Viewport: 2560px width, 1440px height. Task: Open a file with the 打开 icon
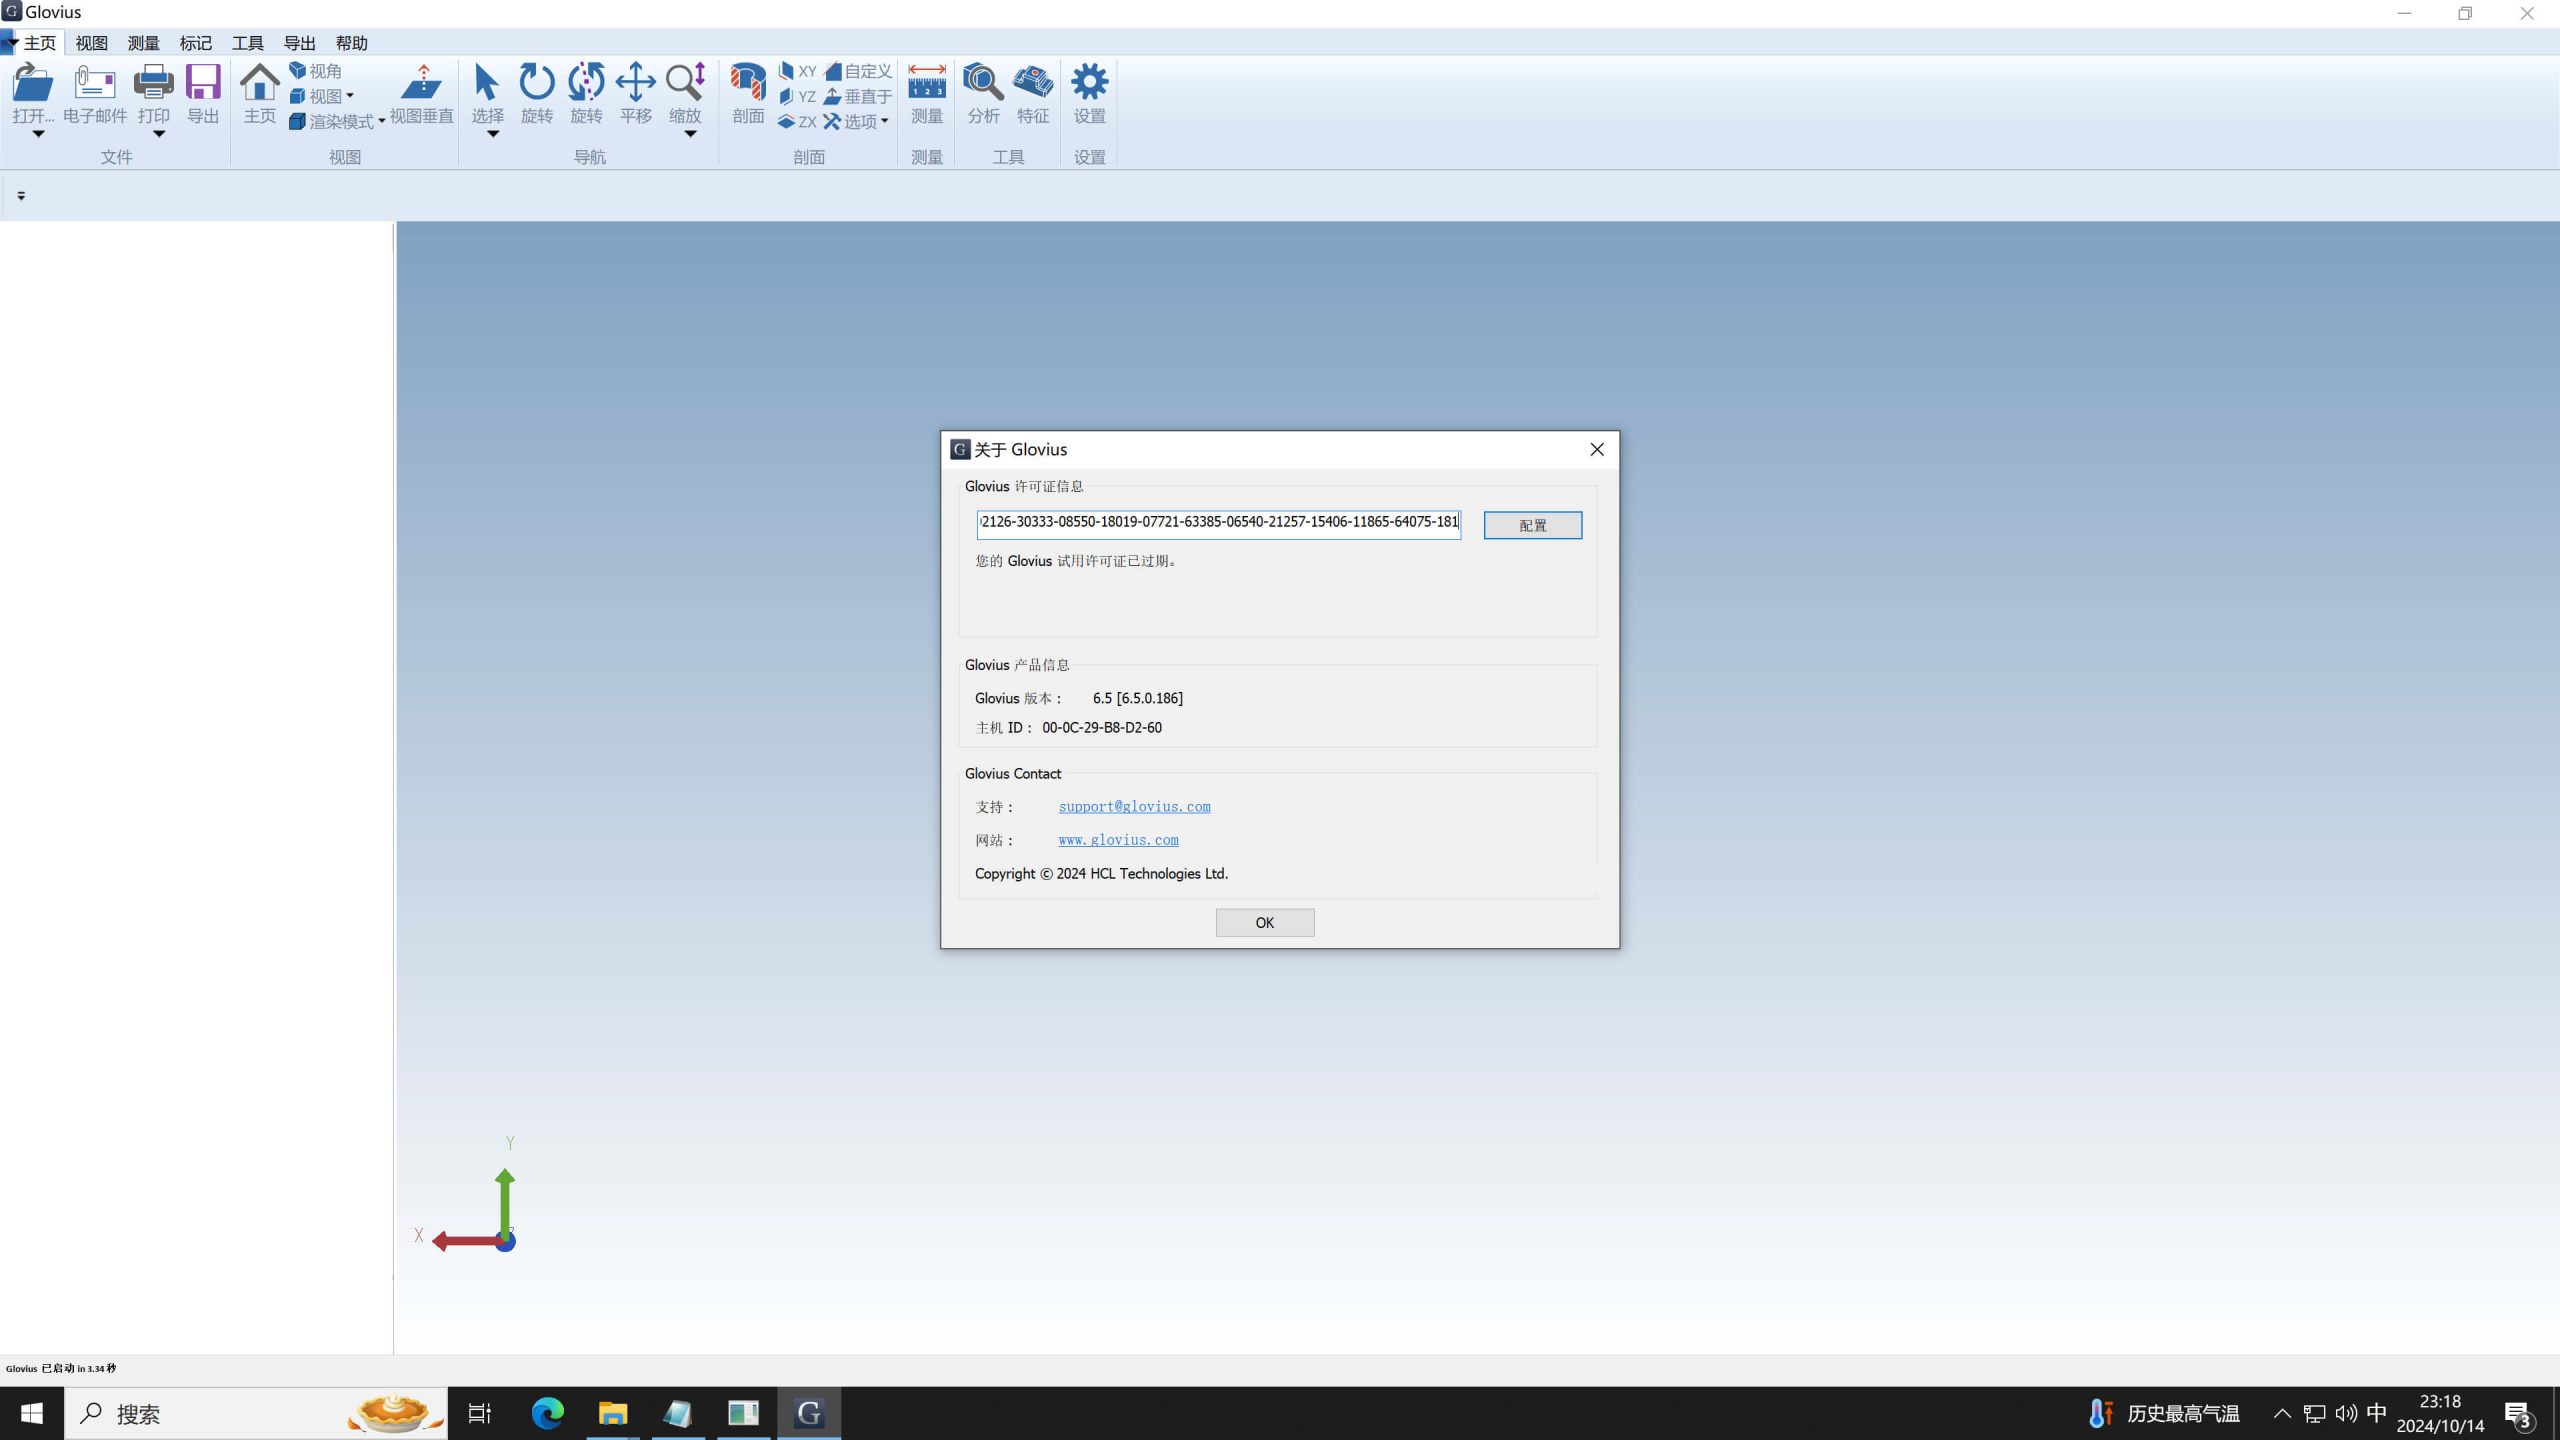pos(32,82)
